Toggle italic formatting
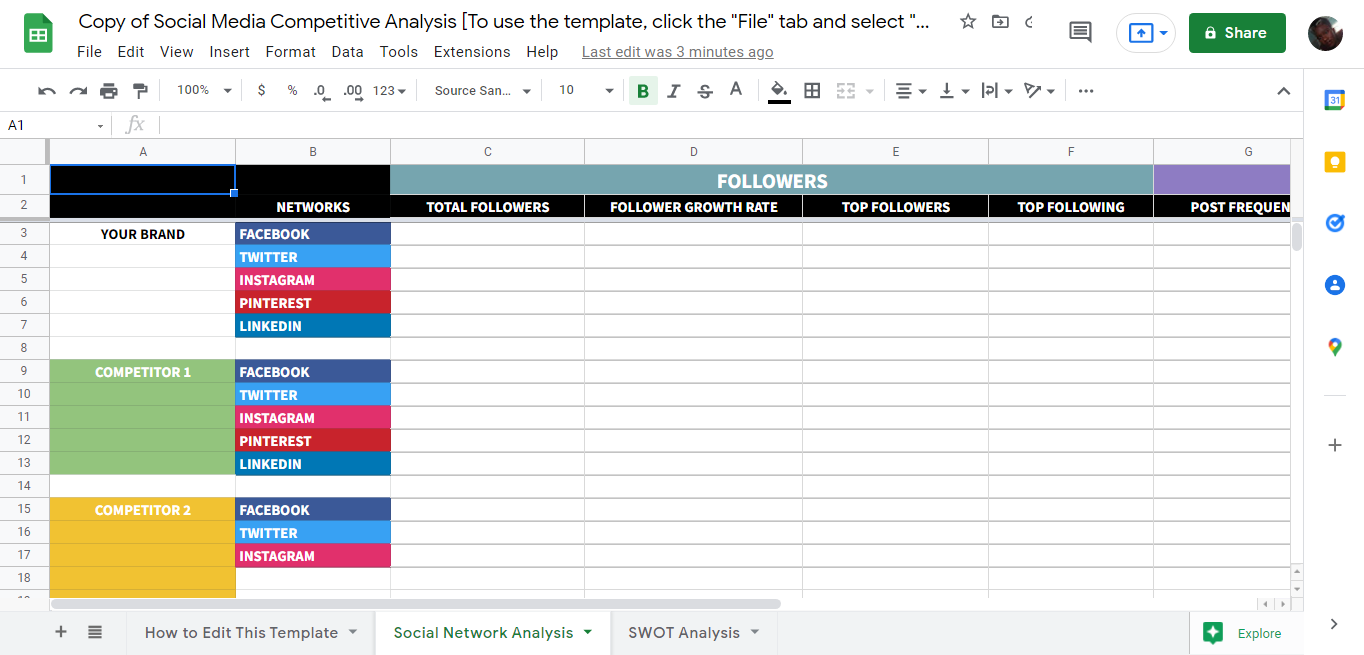The image size is (1364, 655). (673, 90)
